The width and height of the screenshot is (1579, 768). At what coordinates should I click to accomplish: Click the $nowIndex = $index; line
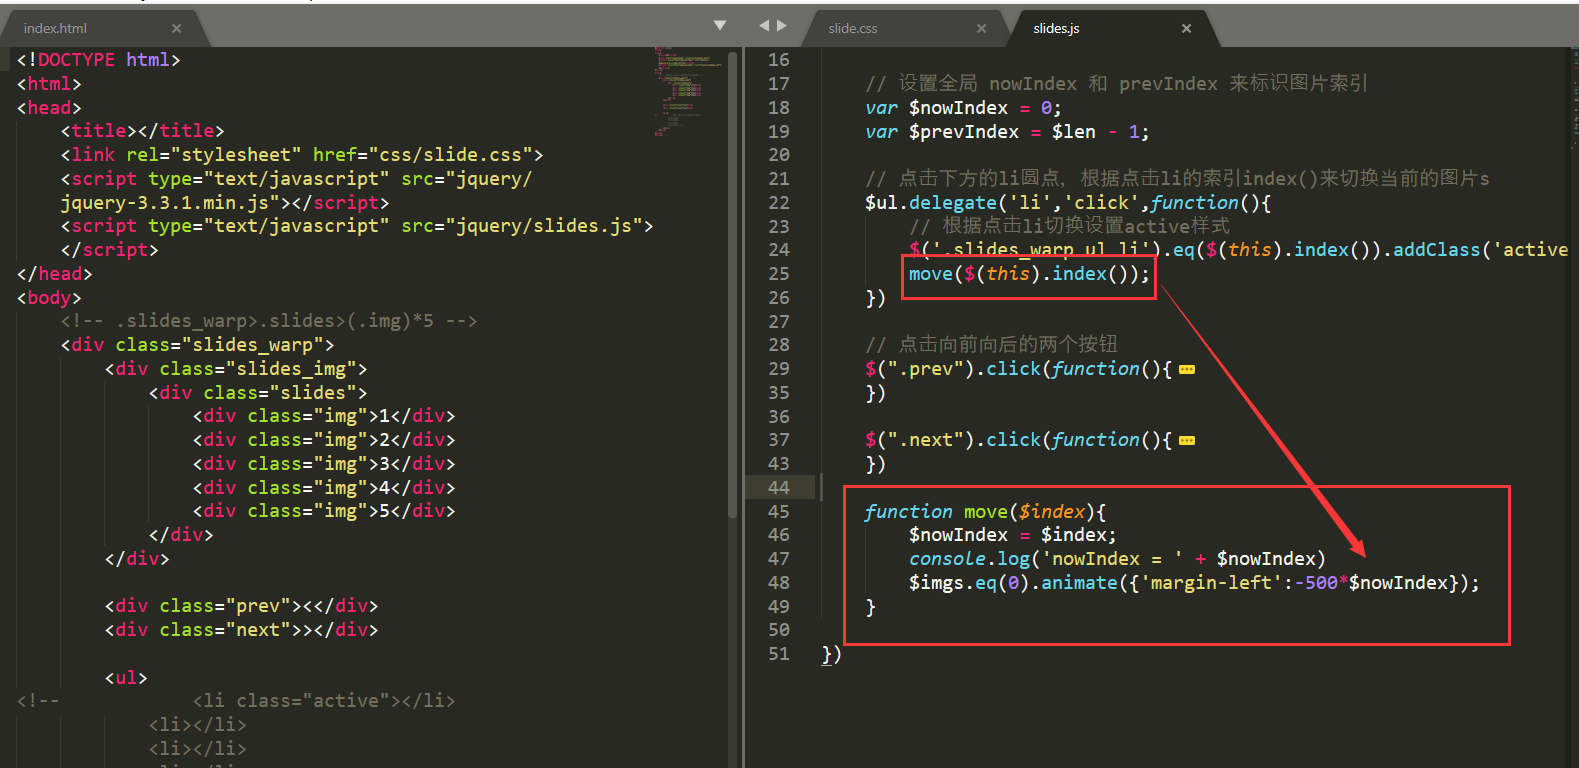(1012, 535)
